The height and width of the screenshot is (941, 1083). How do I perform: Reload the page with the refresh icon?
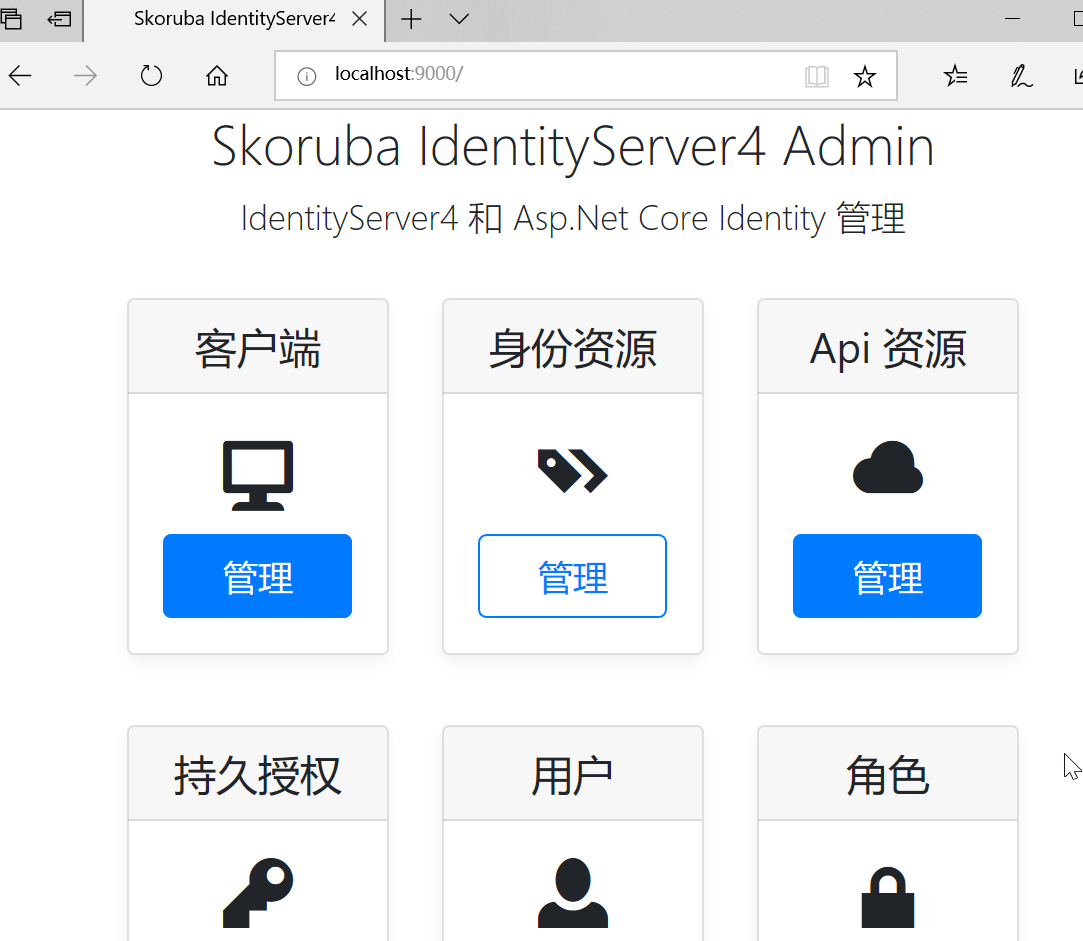151,75
